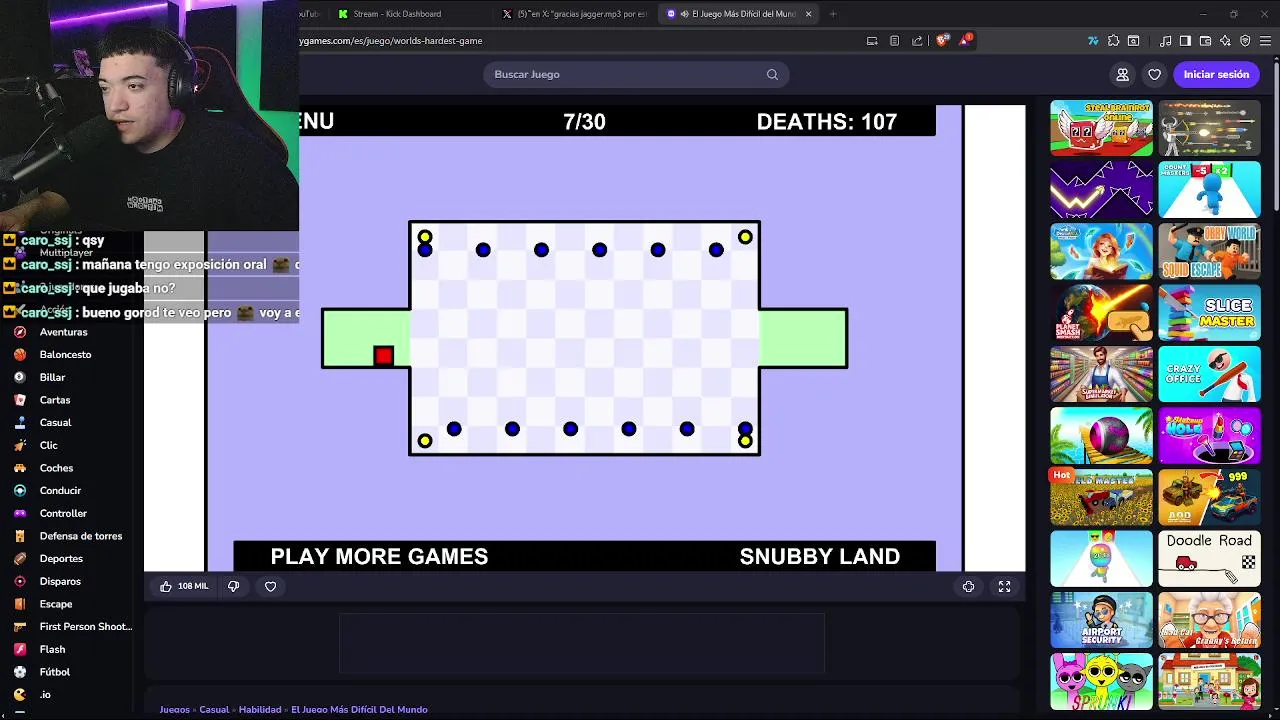This screenshot has width=1280, height=720.
Task: Open the Obby World Squid Escape thumbnail
Action: 1209,251
